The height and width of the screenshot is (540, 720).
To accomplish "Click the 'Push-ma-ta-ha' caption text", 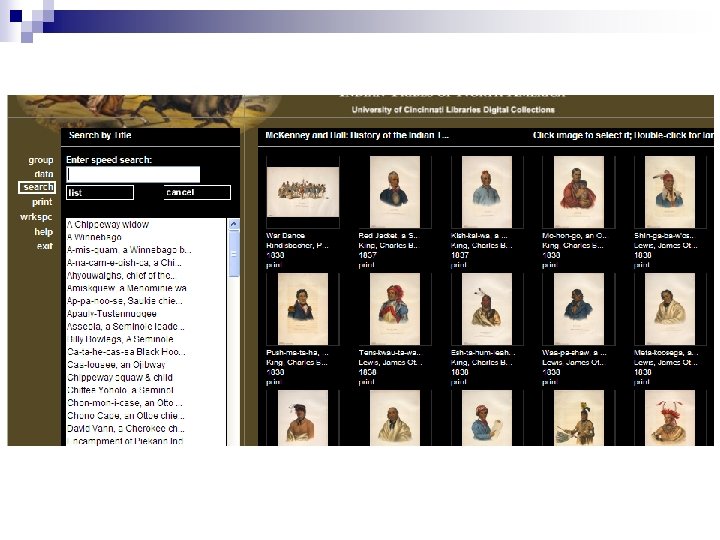I will (x=298, y=353).
